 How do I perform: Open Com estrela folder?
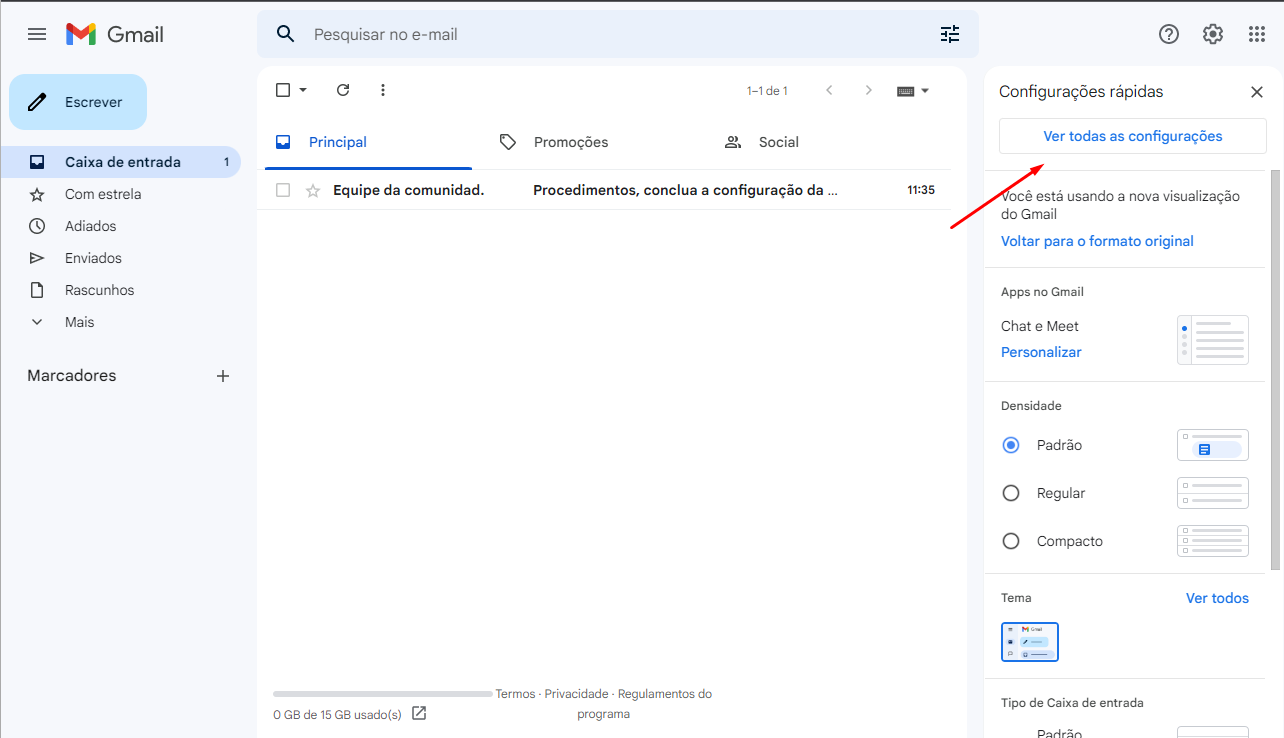coord(121,194)
